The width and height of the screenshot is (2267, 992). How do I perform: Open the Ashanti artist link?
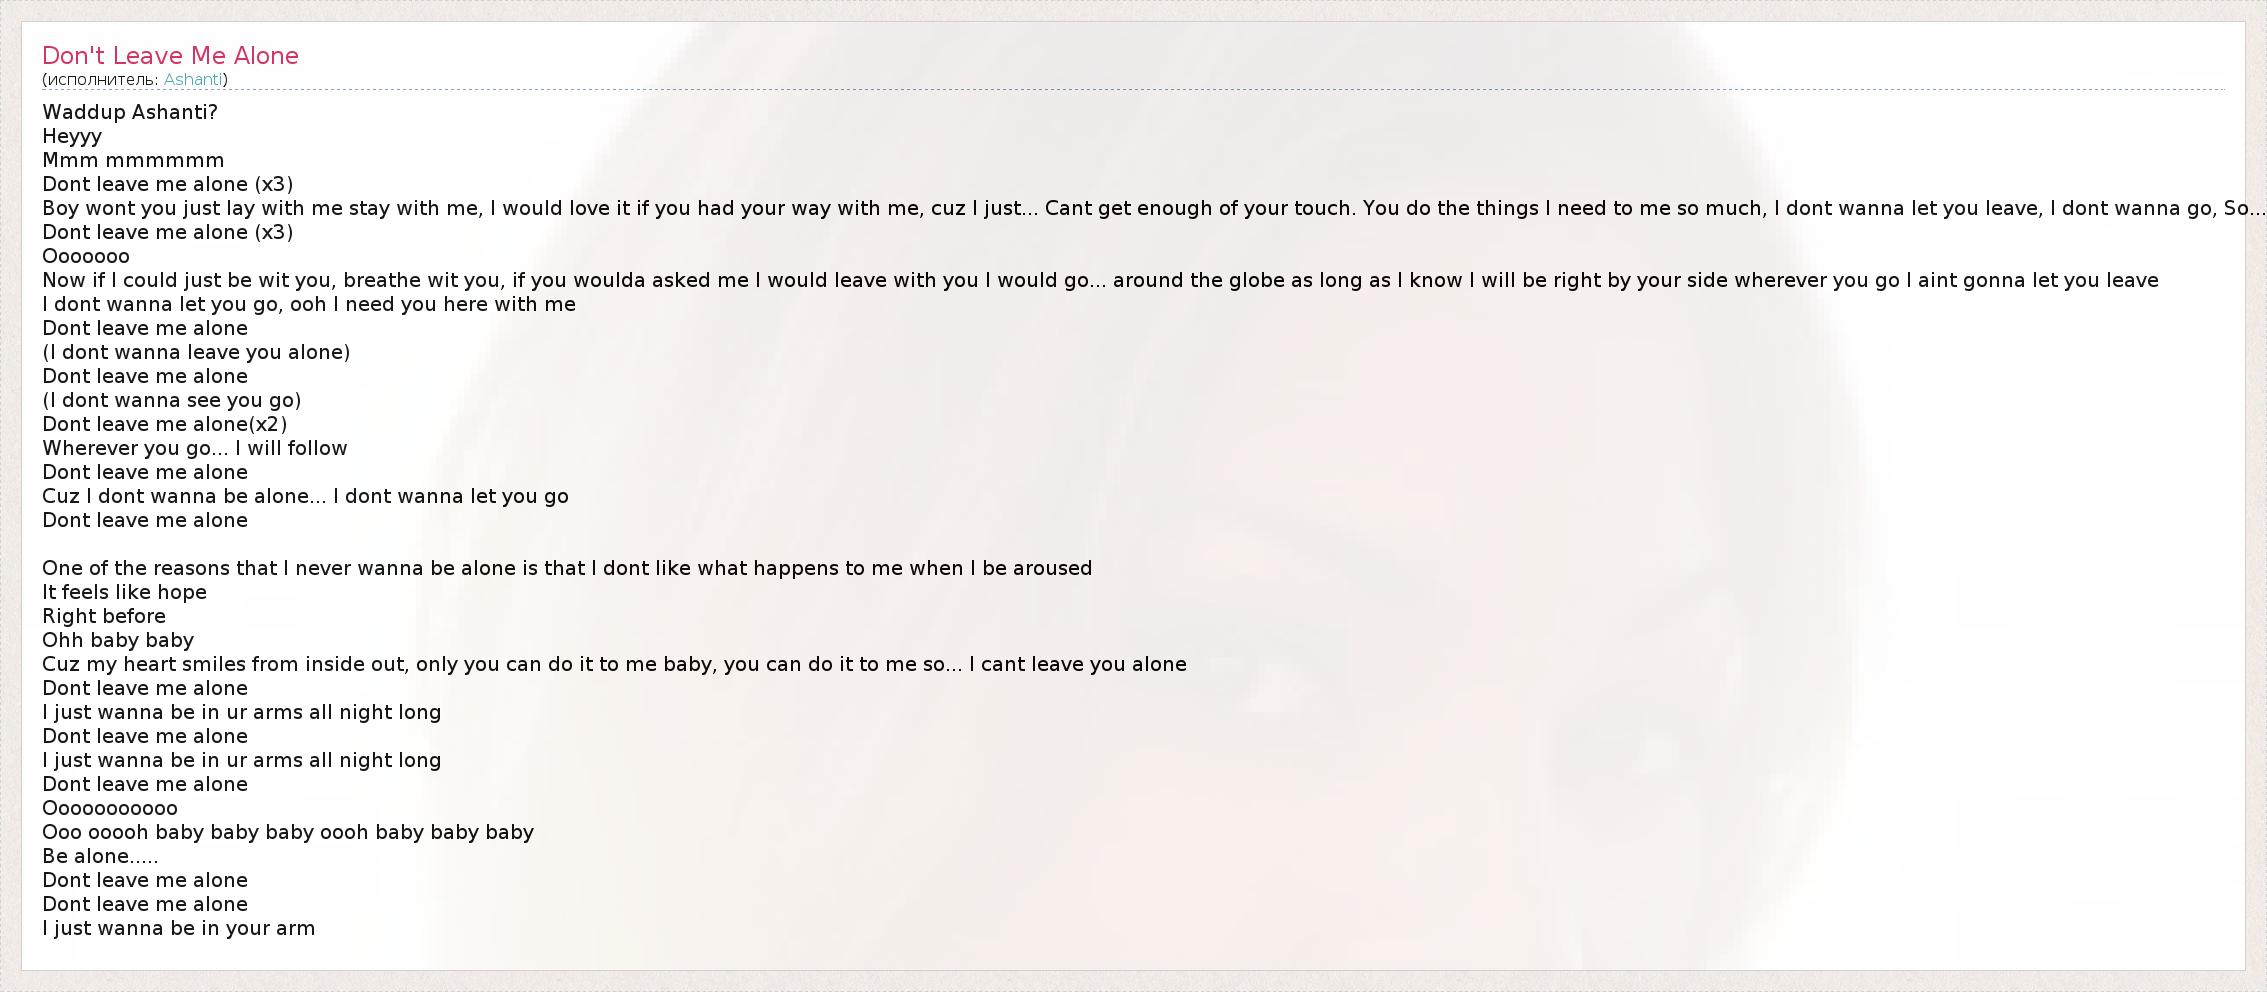click(193, 79)
